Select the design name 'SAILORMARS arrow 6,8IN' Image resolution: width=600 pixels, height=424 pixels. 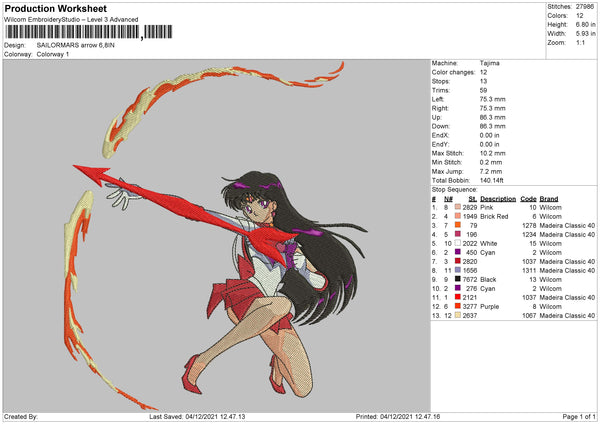point(75,45)
